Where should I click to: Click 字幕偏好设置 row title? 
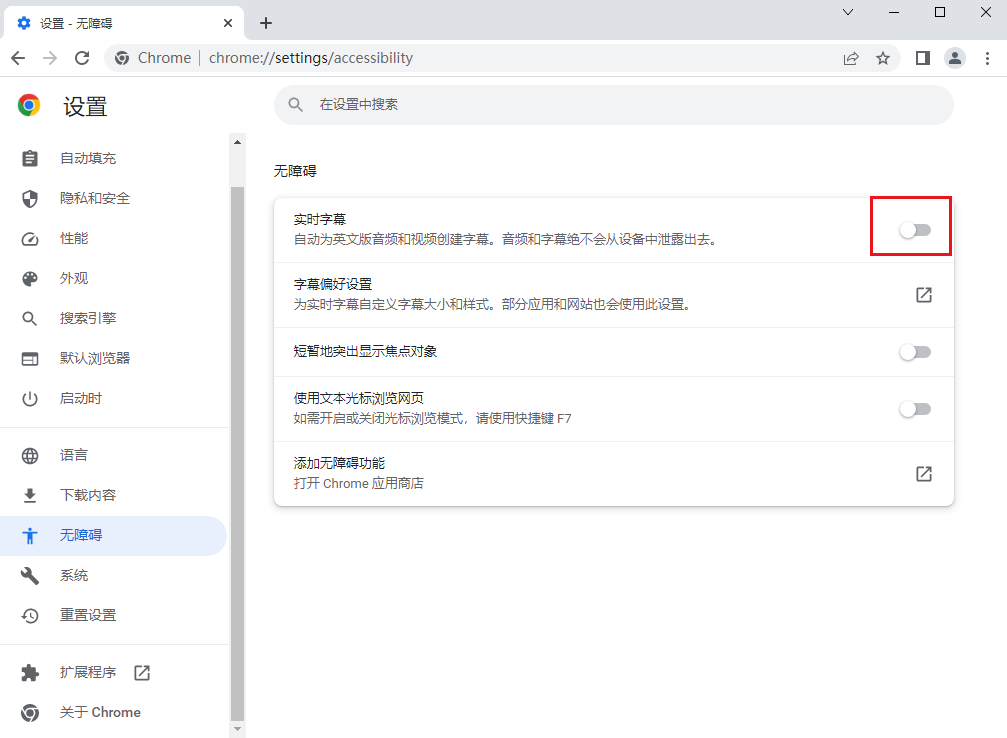[333, 284]
